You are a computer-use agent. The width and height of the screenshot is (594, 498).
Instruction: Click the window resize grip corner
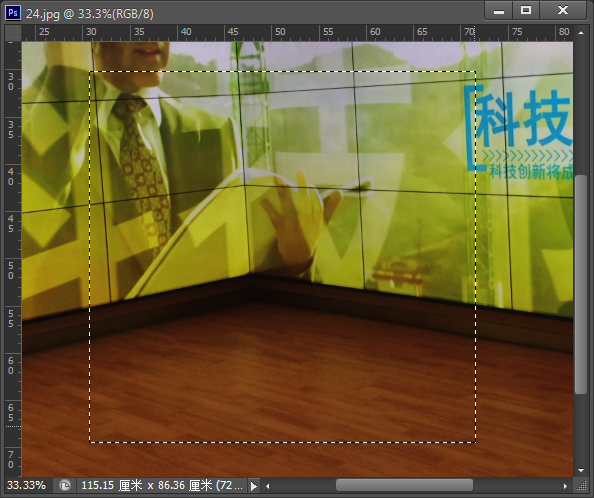pyautogui.click(x=581, y=486)
